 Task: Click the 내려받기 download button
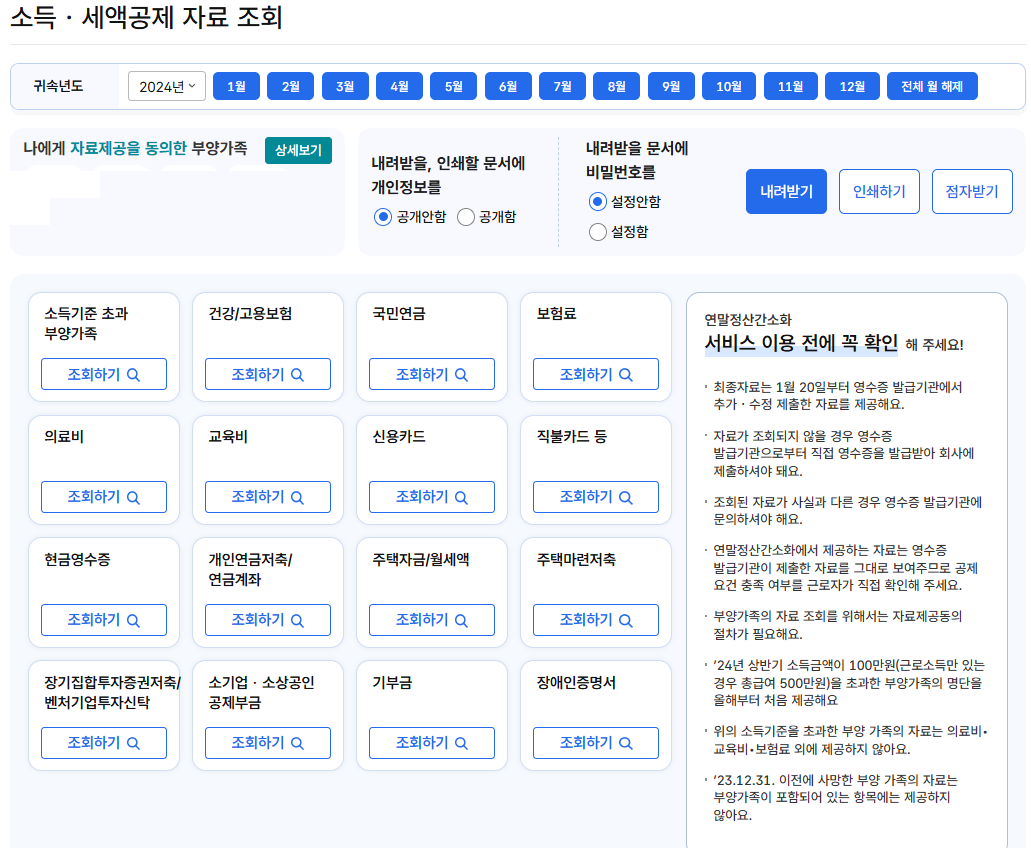coord(786,191)
